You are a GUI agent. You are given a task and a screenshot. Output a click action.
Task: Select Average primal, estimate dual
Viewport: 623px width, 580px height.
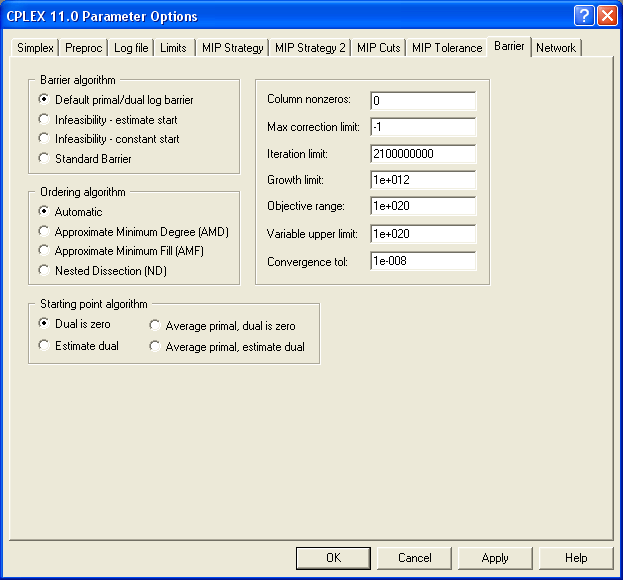[x=227, y=347]
